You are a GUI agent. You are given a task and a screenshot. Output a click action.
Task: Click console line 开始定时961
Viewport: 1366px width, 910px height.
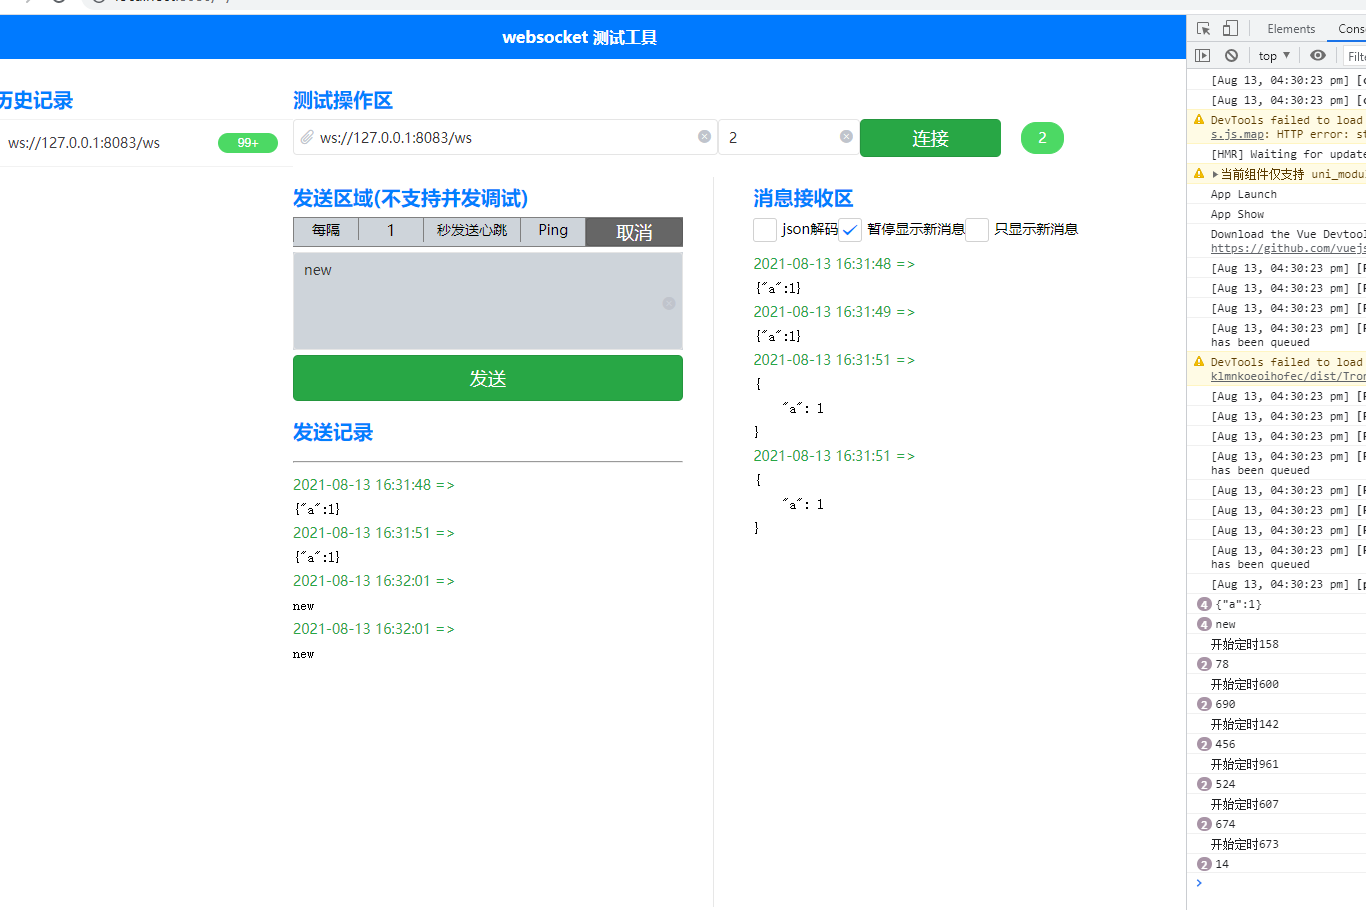(1245, 764)
